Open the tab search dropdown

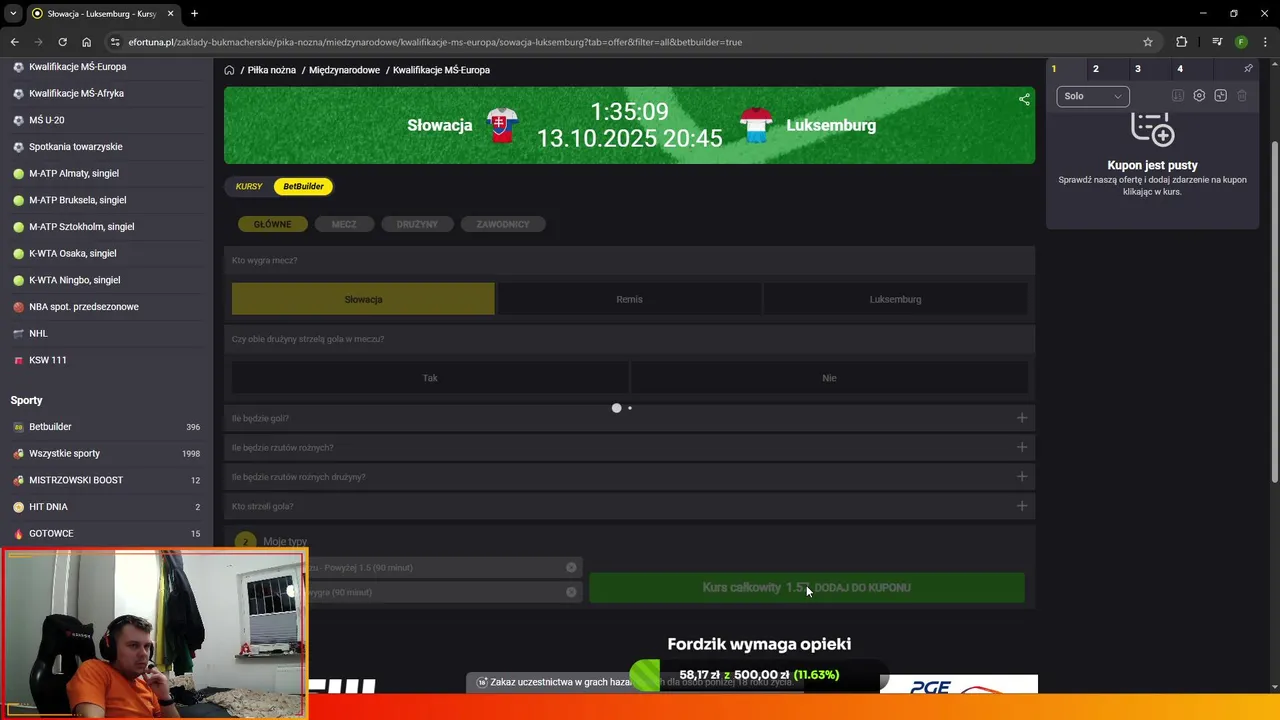click(13, 14)
